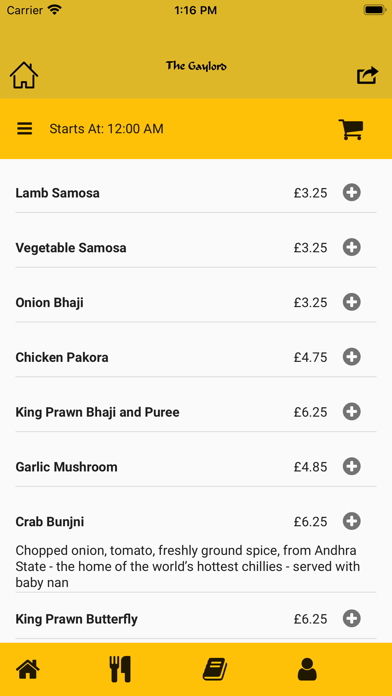Tap the outlined house icon in header

pyautogui.click(x=24, y=75)
